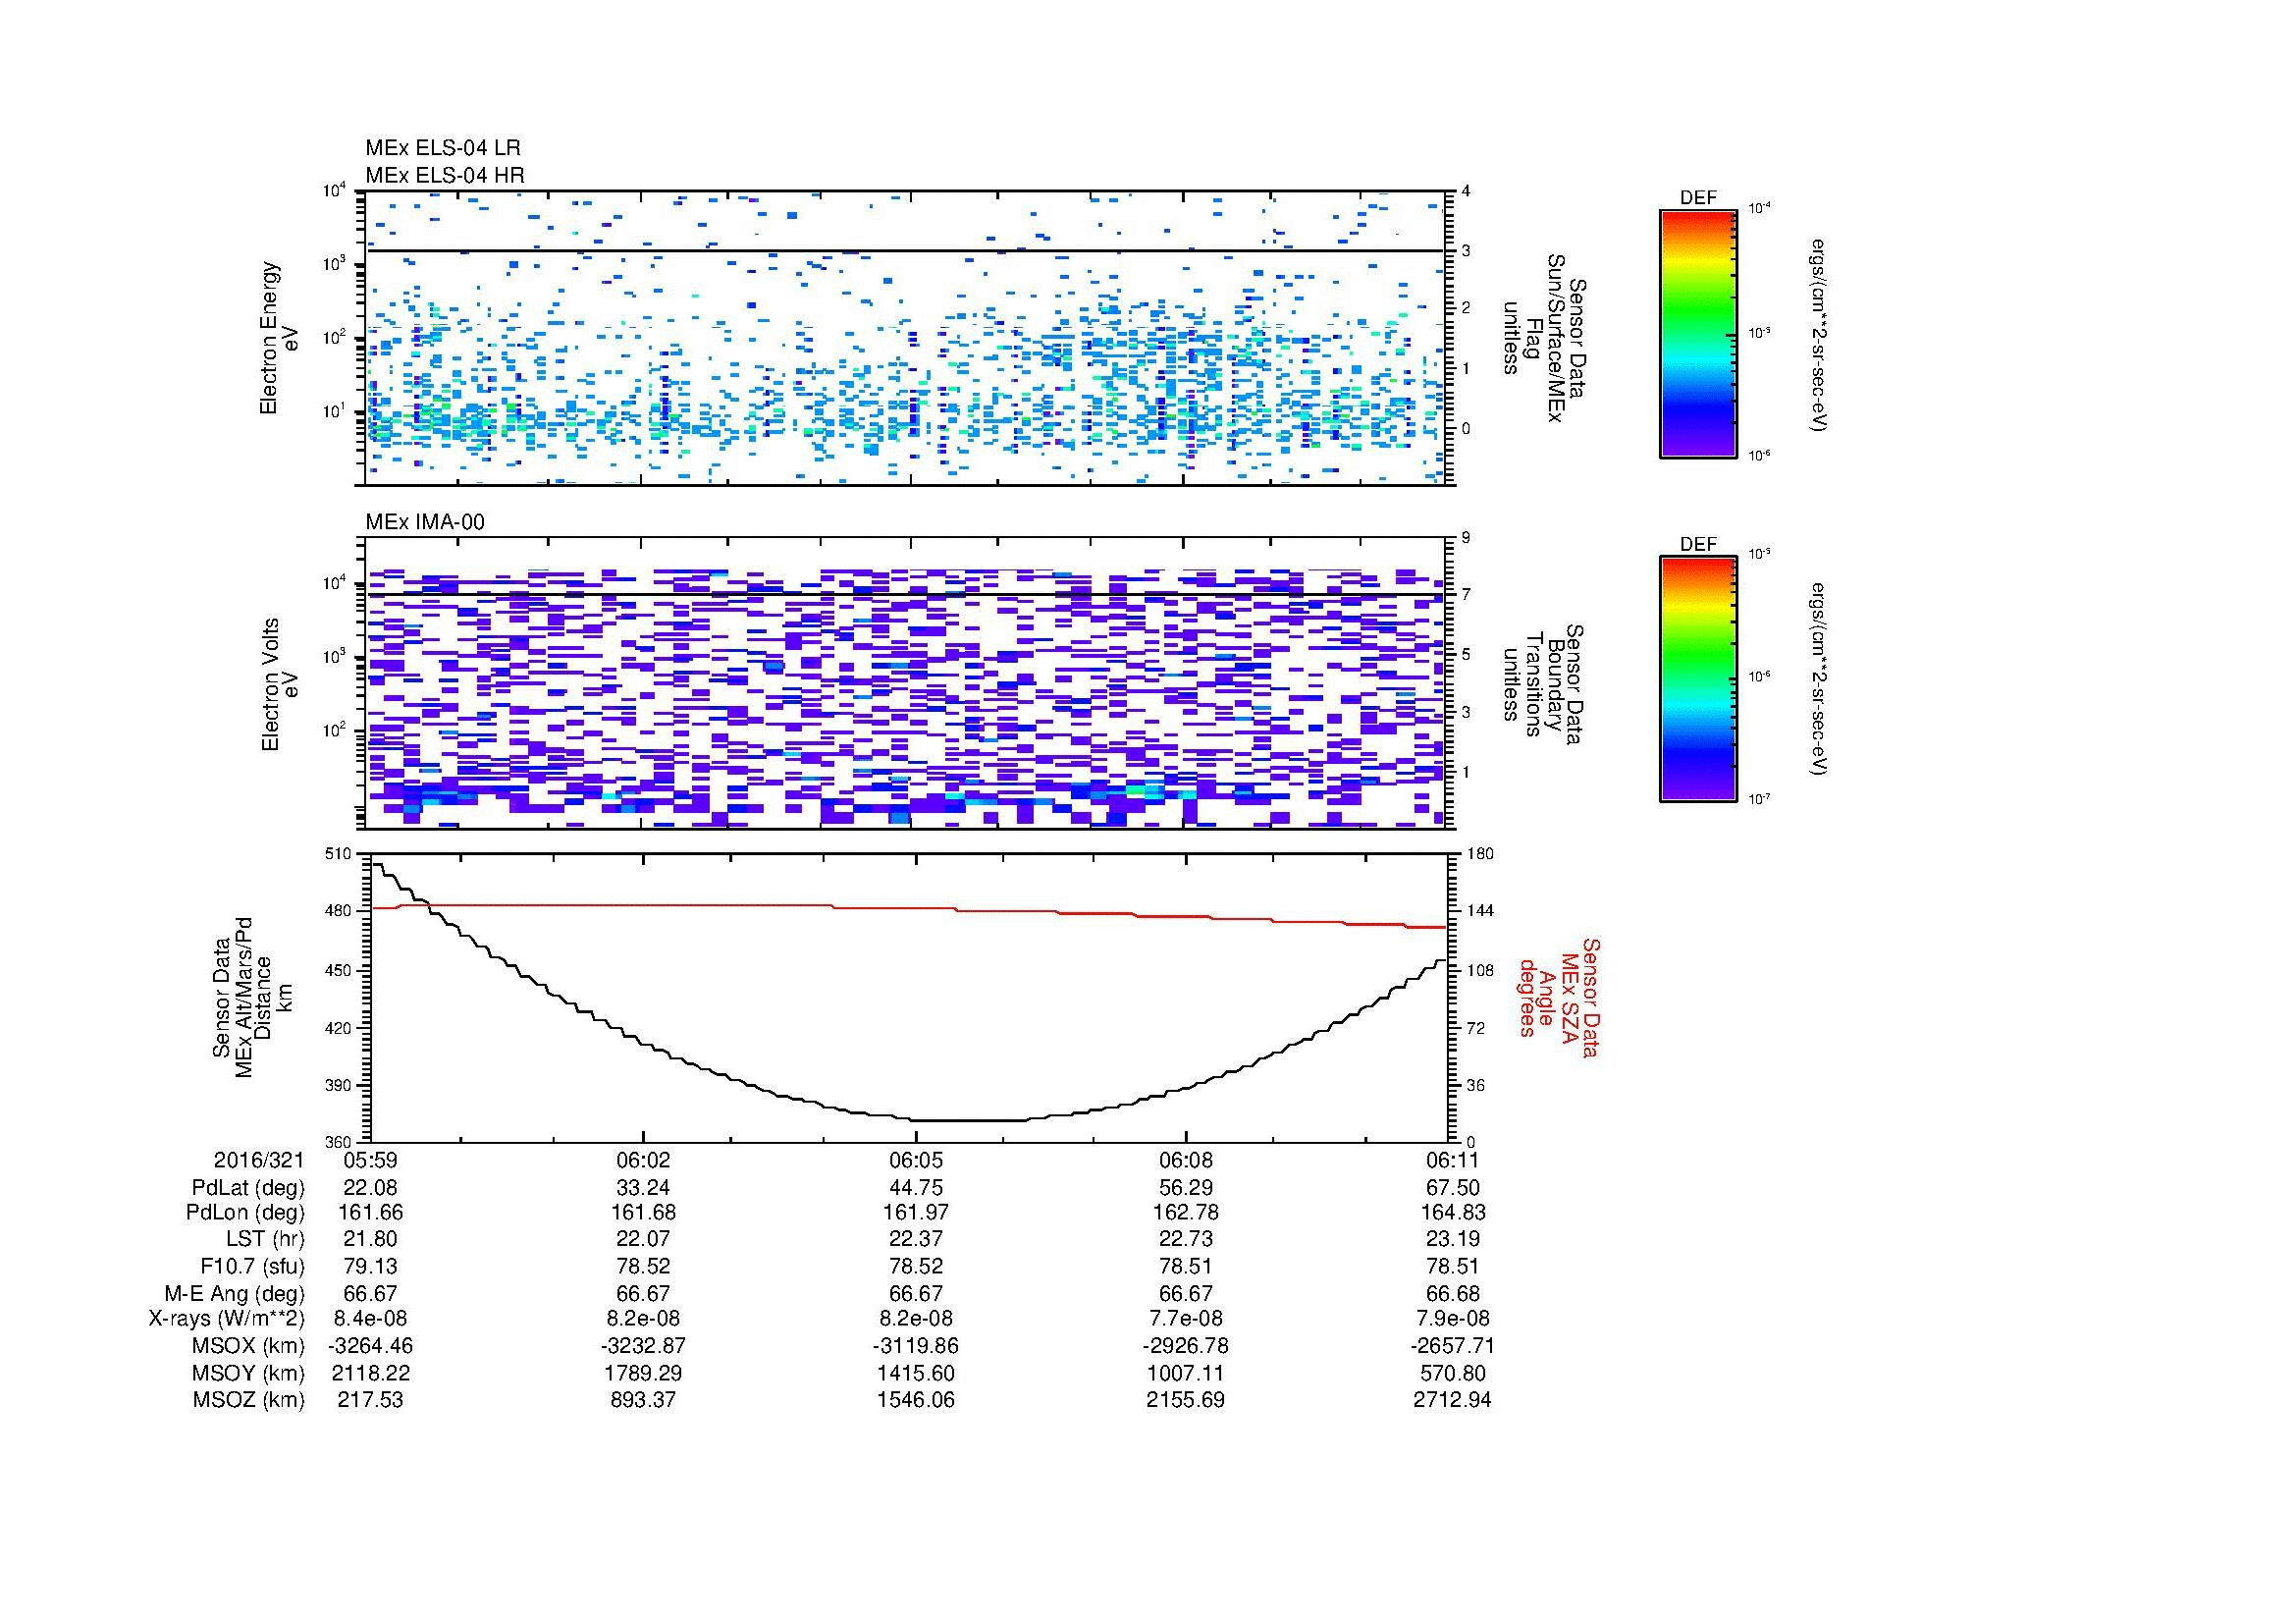Click the red MEx SZA Angle axis label
Screen dimensions: 2296x1623
click(1558, 997)
